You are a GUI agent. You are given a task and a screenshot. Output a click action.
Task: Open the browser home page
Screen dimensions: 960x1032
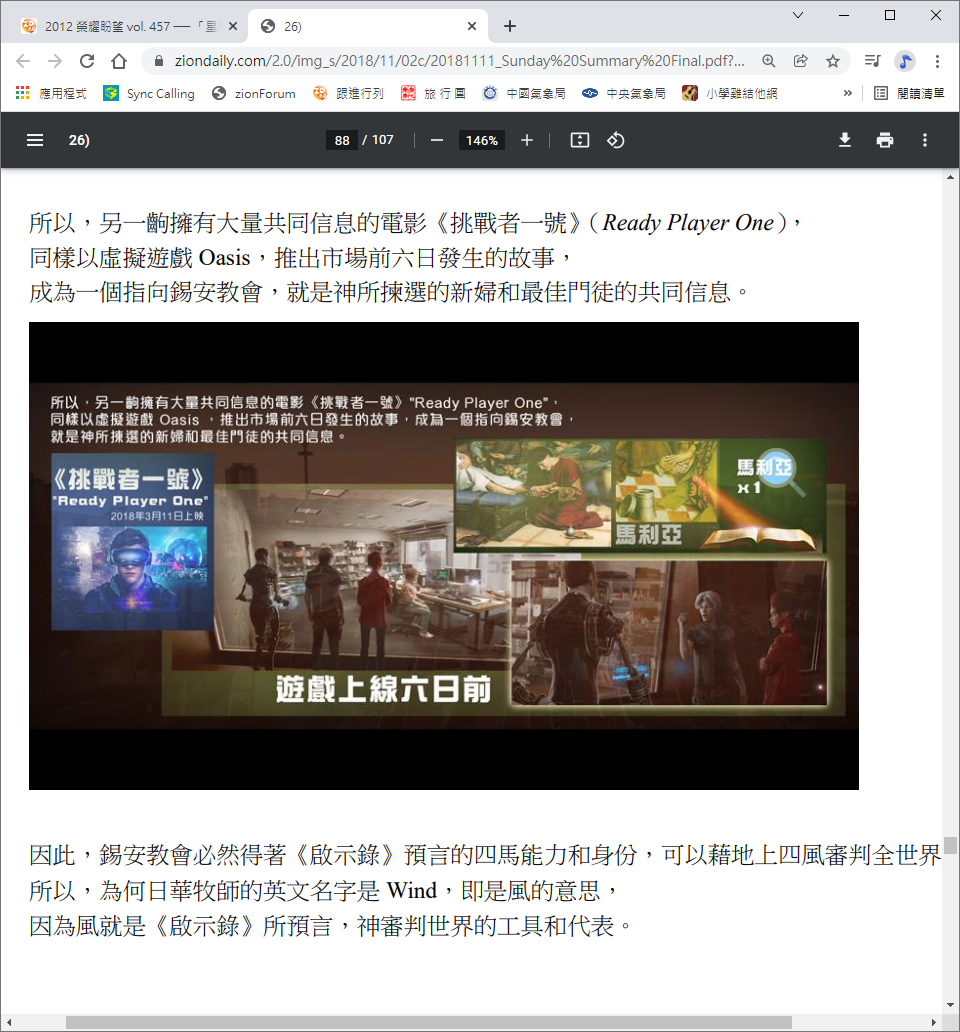pos(119,61)
